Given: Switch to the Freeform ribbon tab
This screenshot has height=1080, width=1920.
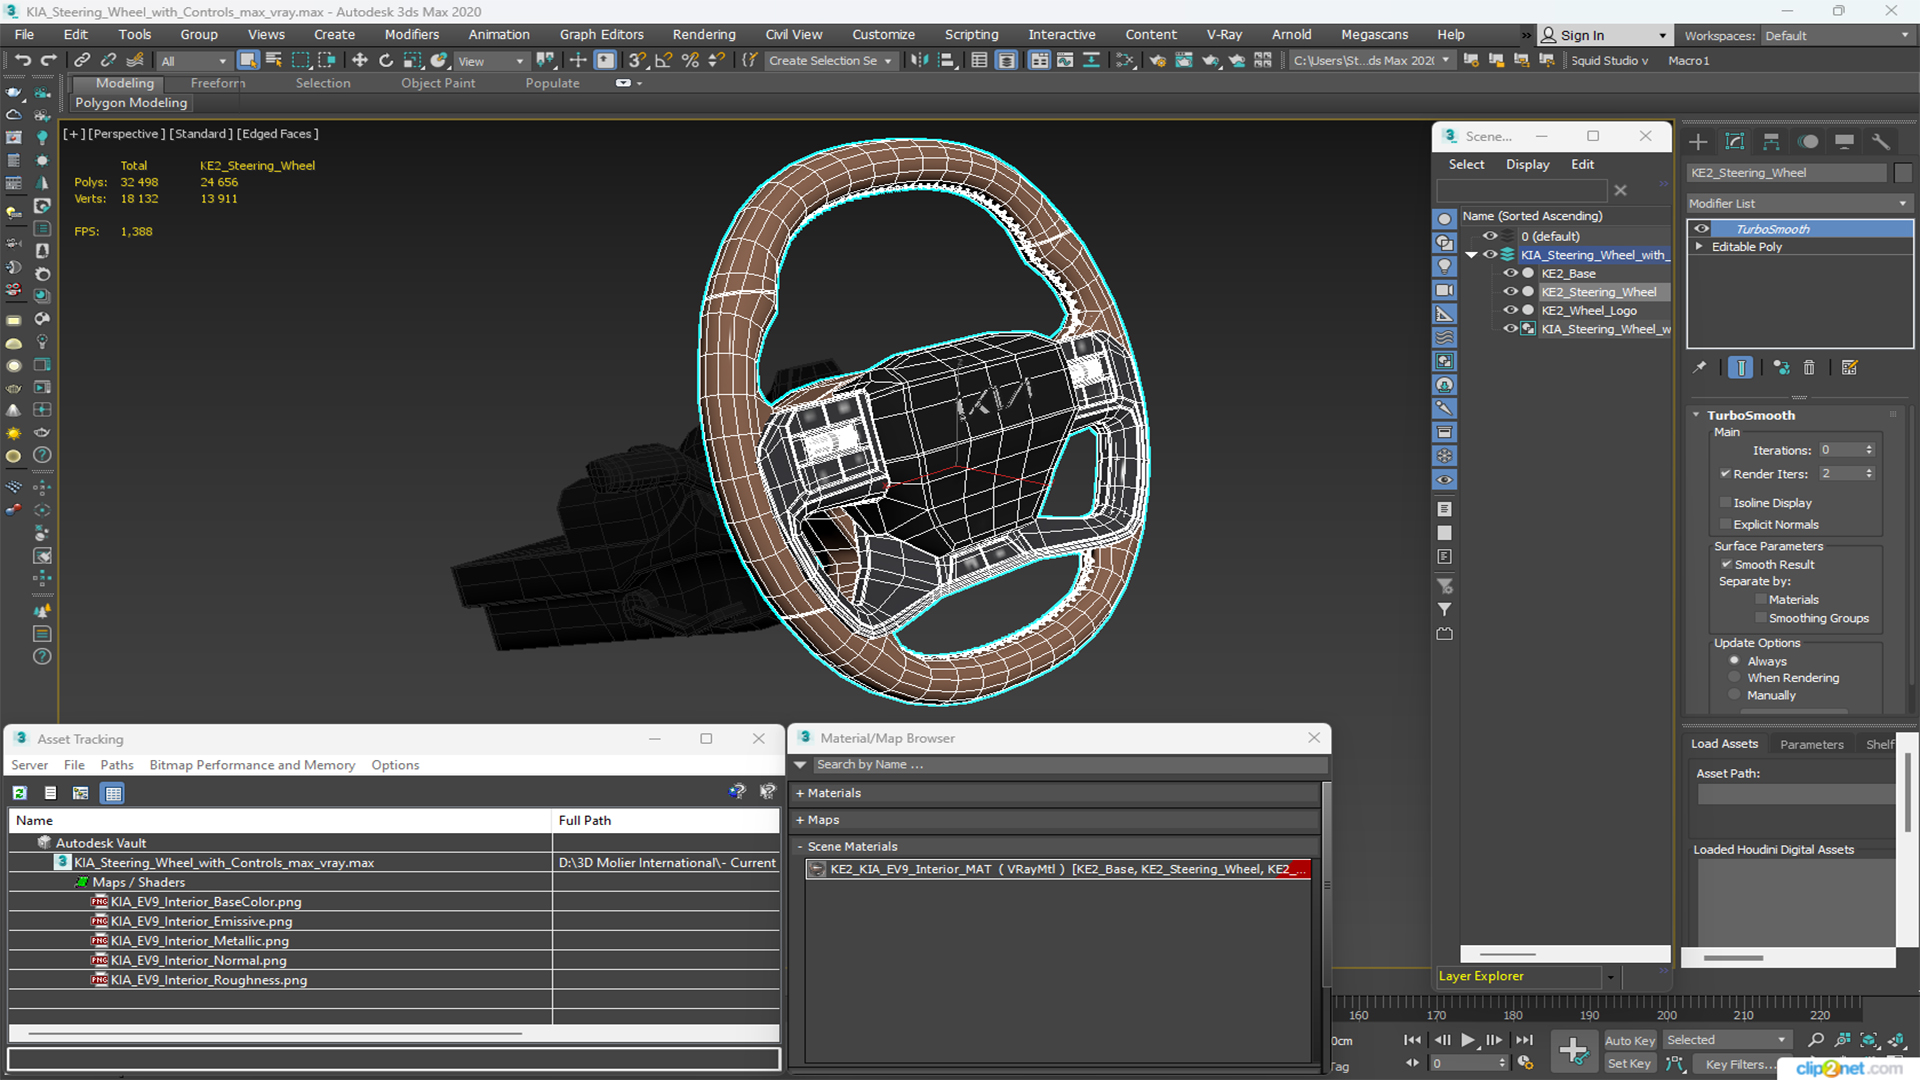Looking at the screenshot, I should [217, 83].
